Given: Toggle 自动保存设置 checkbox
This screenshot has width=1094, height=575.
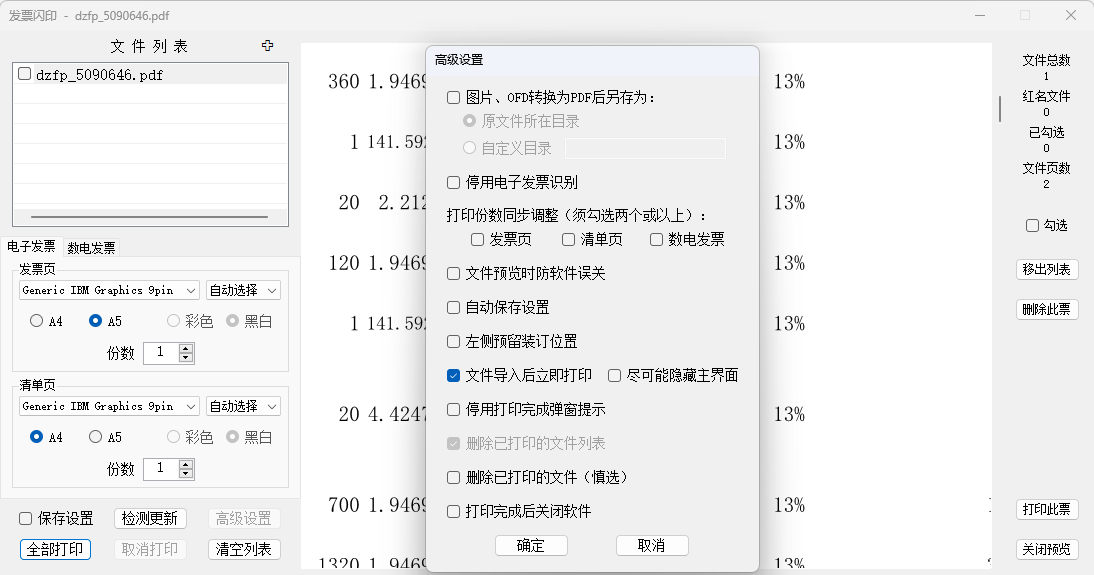Looking at the screenshot, I should click(454, 308).
